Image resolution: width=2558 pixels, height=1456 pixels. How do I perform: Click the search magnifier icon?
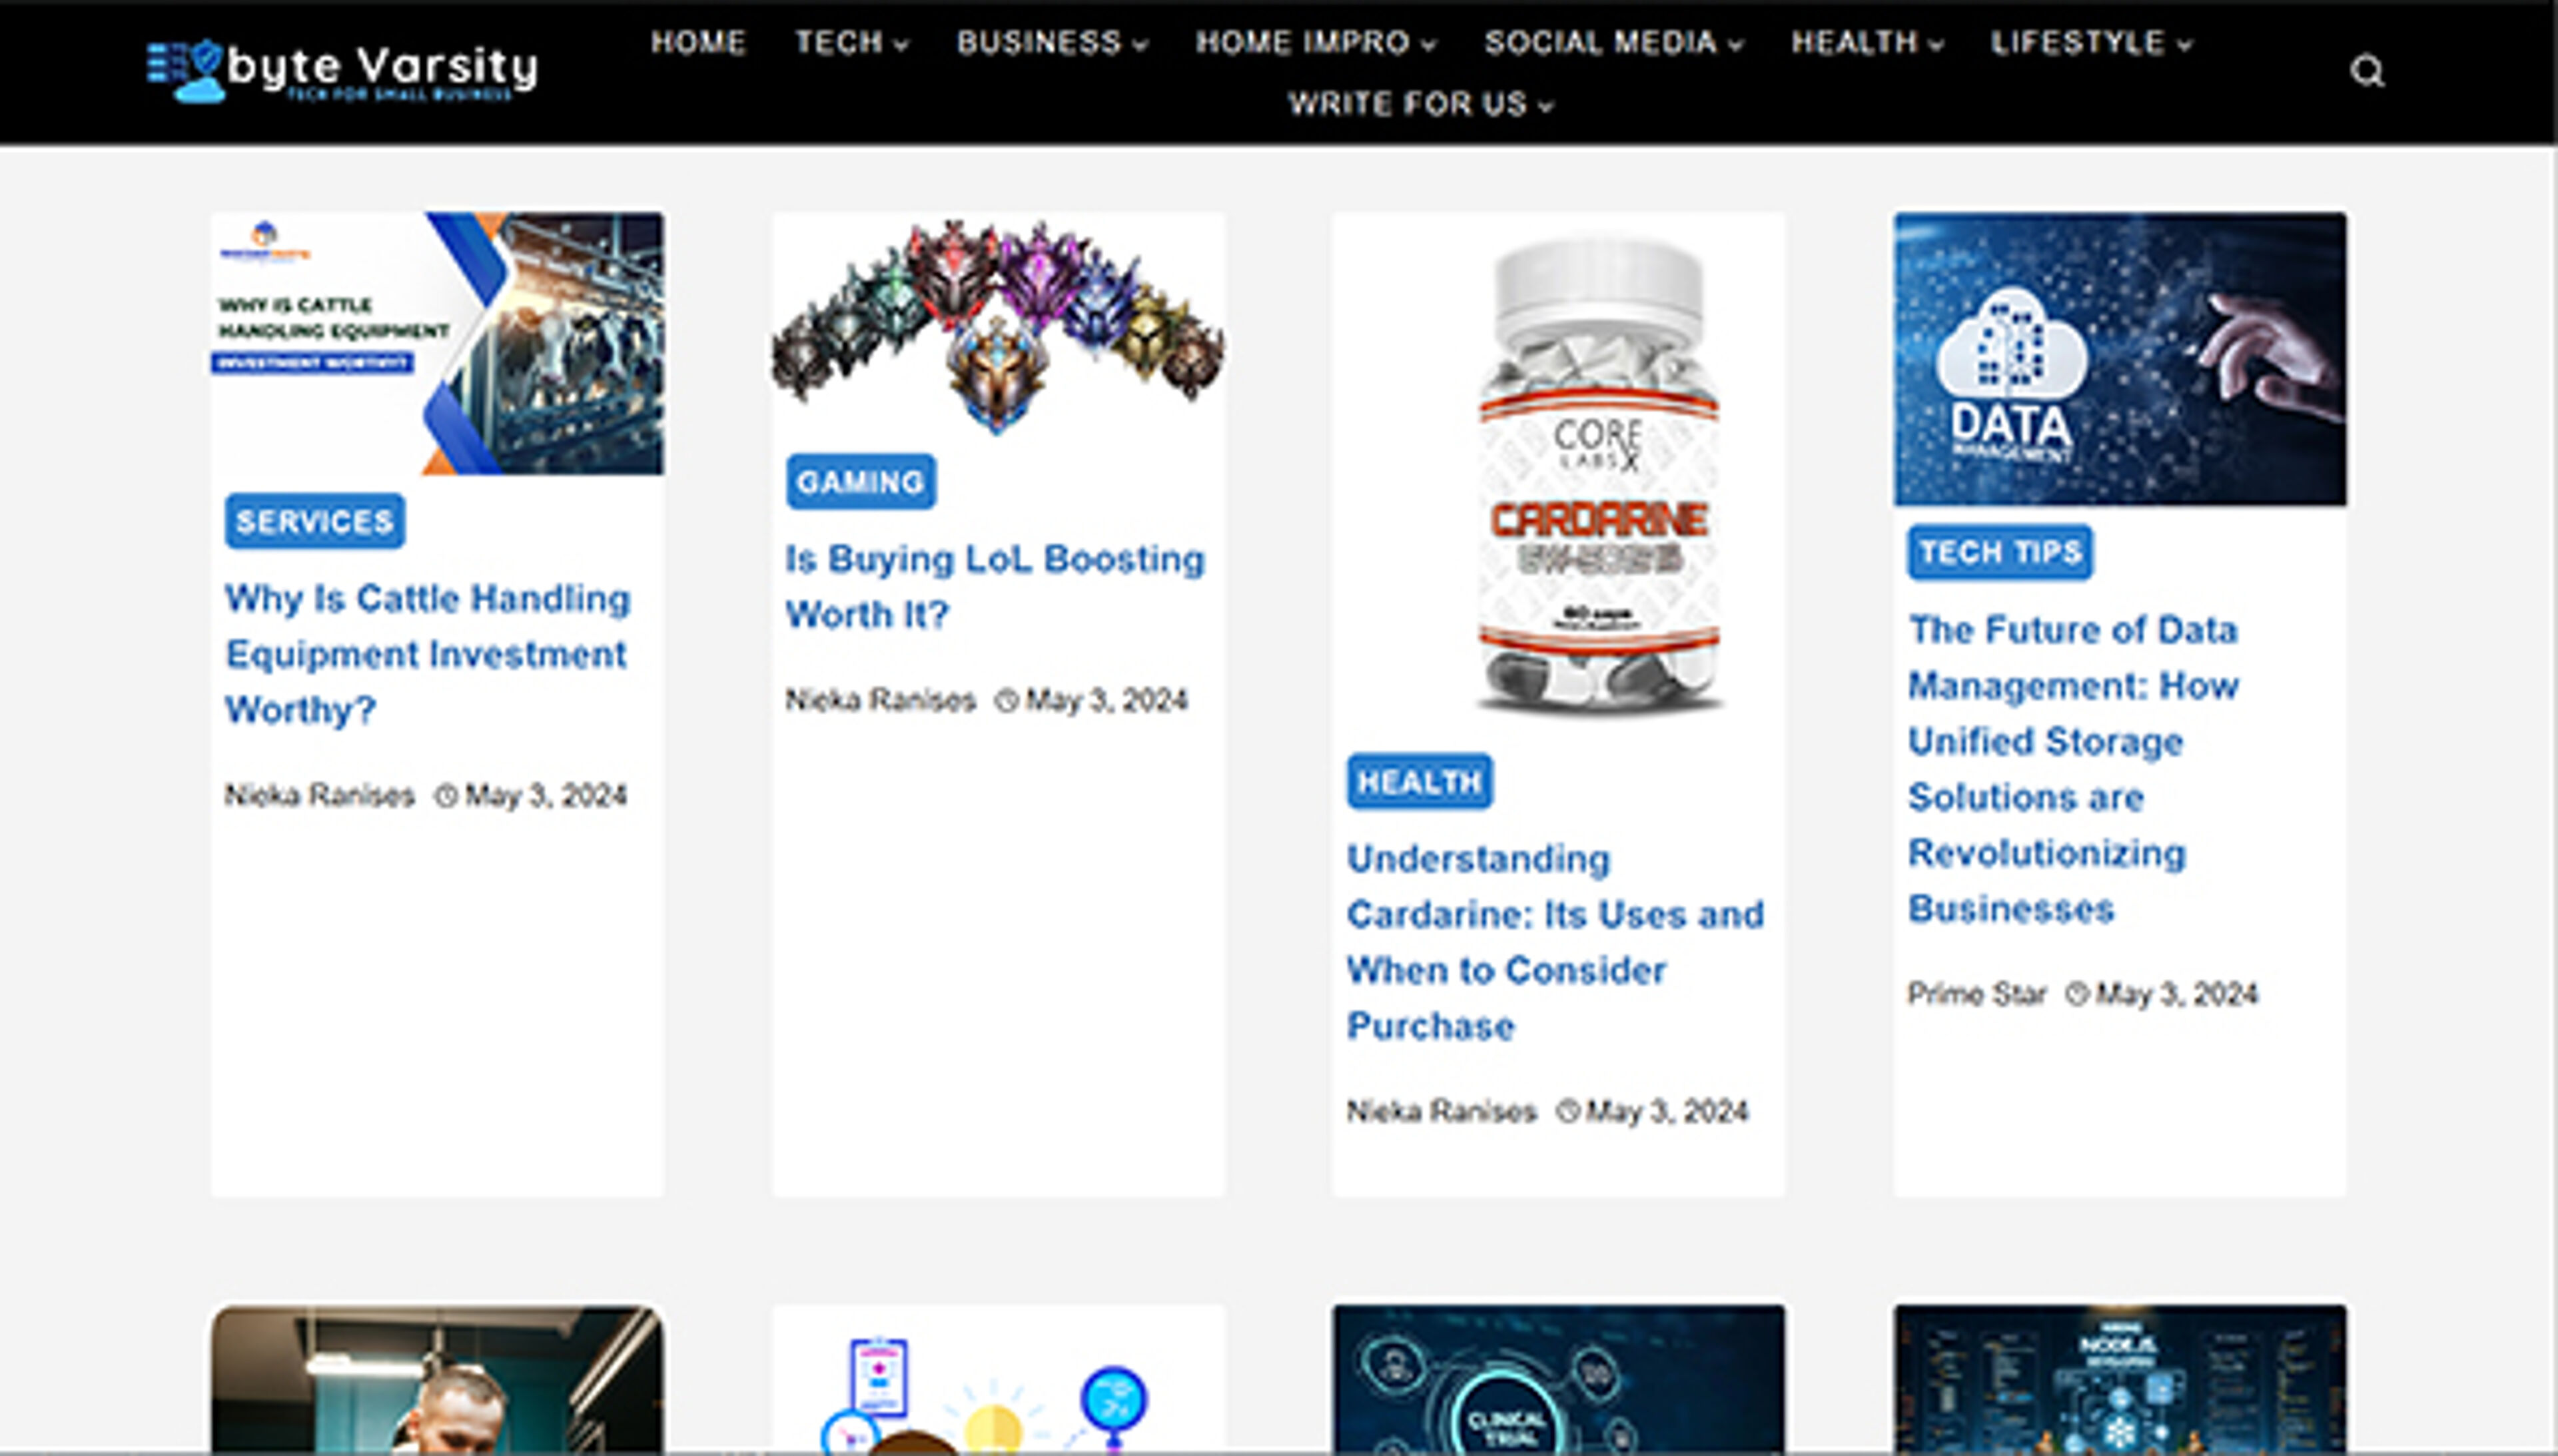click(x=2366, y=72)
